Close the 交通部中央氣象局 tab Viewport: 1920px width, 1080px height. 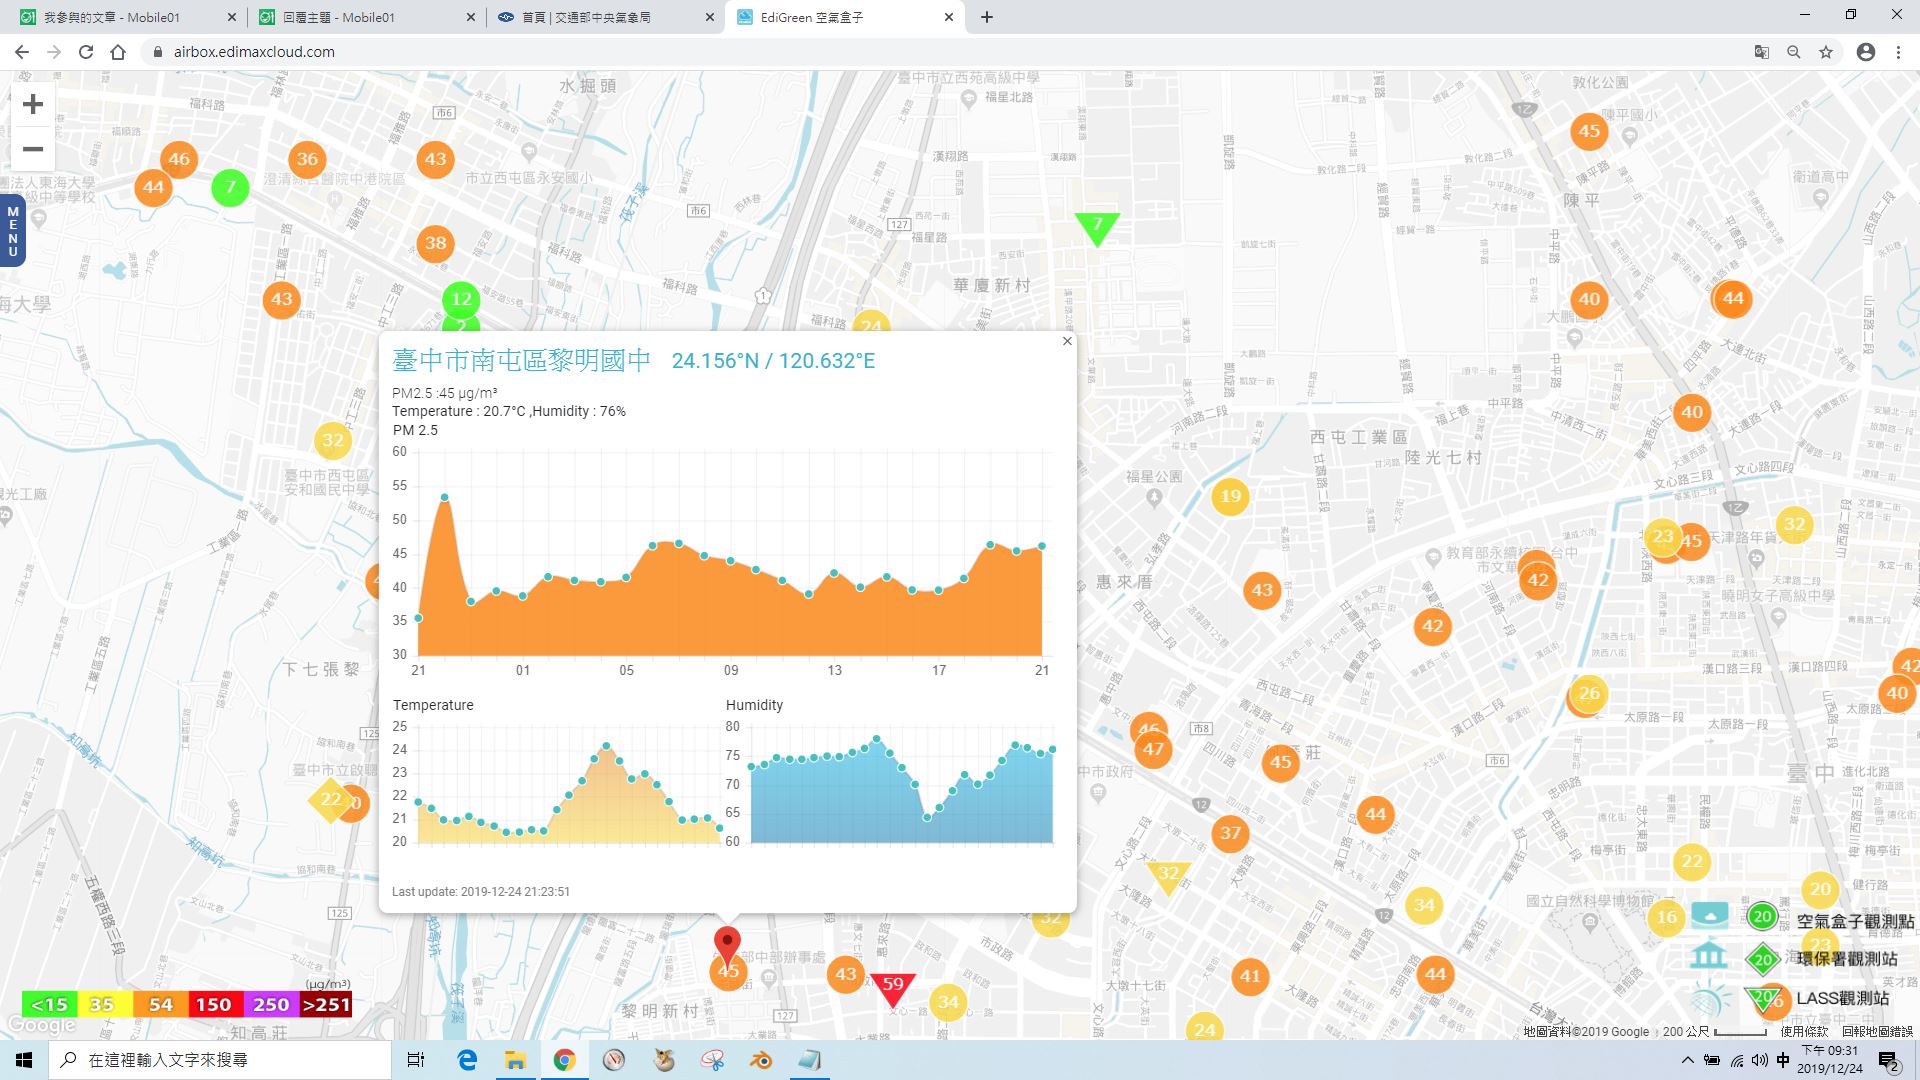click(710, 17)
